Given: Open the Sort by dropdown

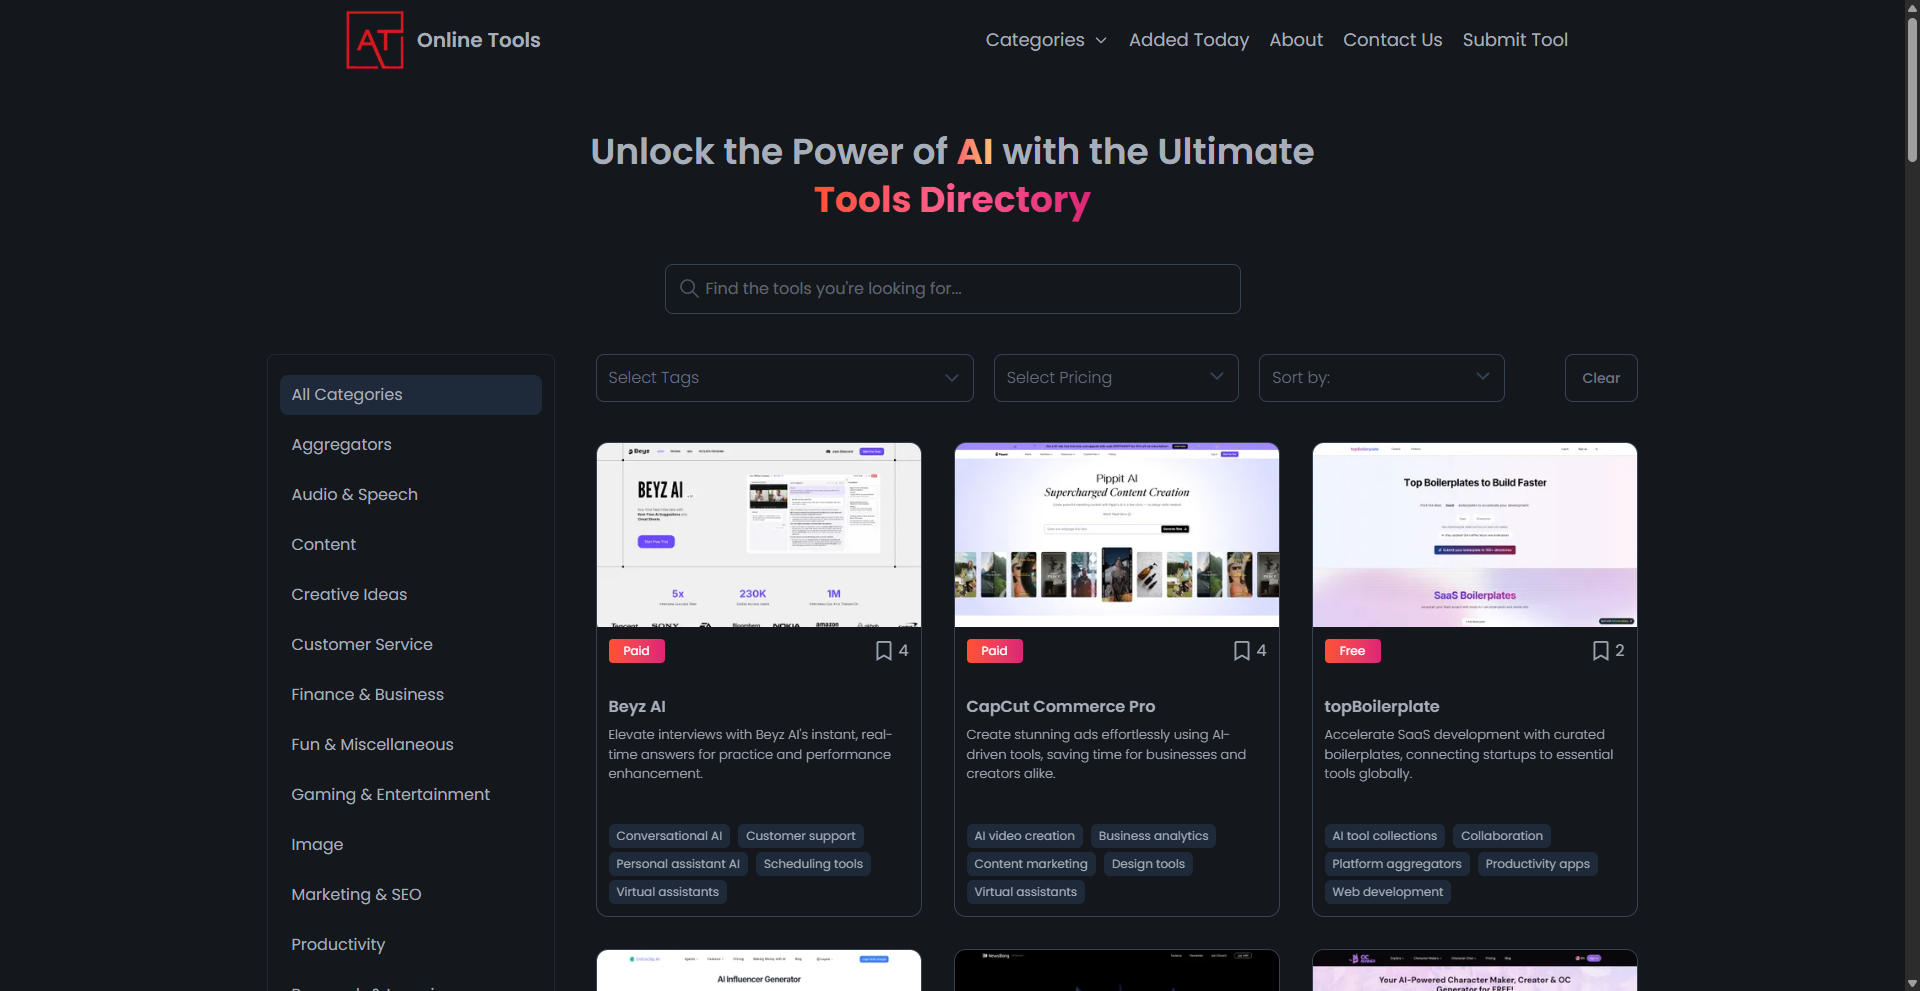Looking at the screenshot, I should 1381,378.
